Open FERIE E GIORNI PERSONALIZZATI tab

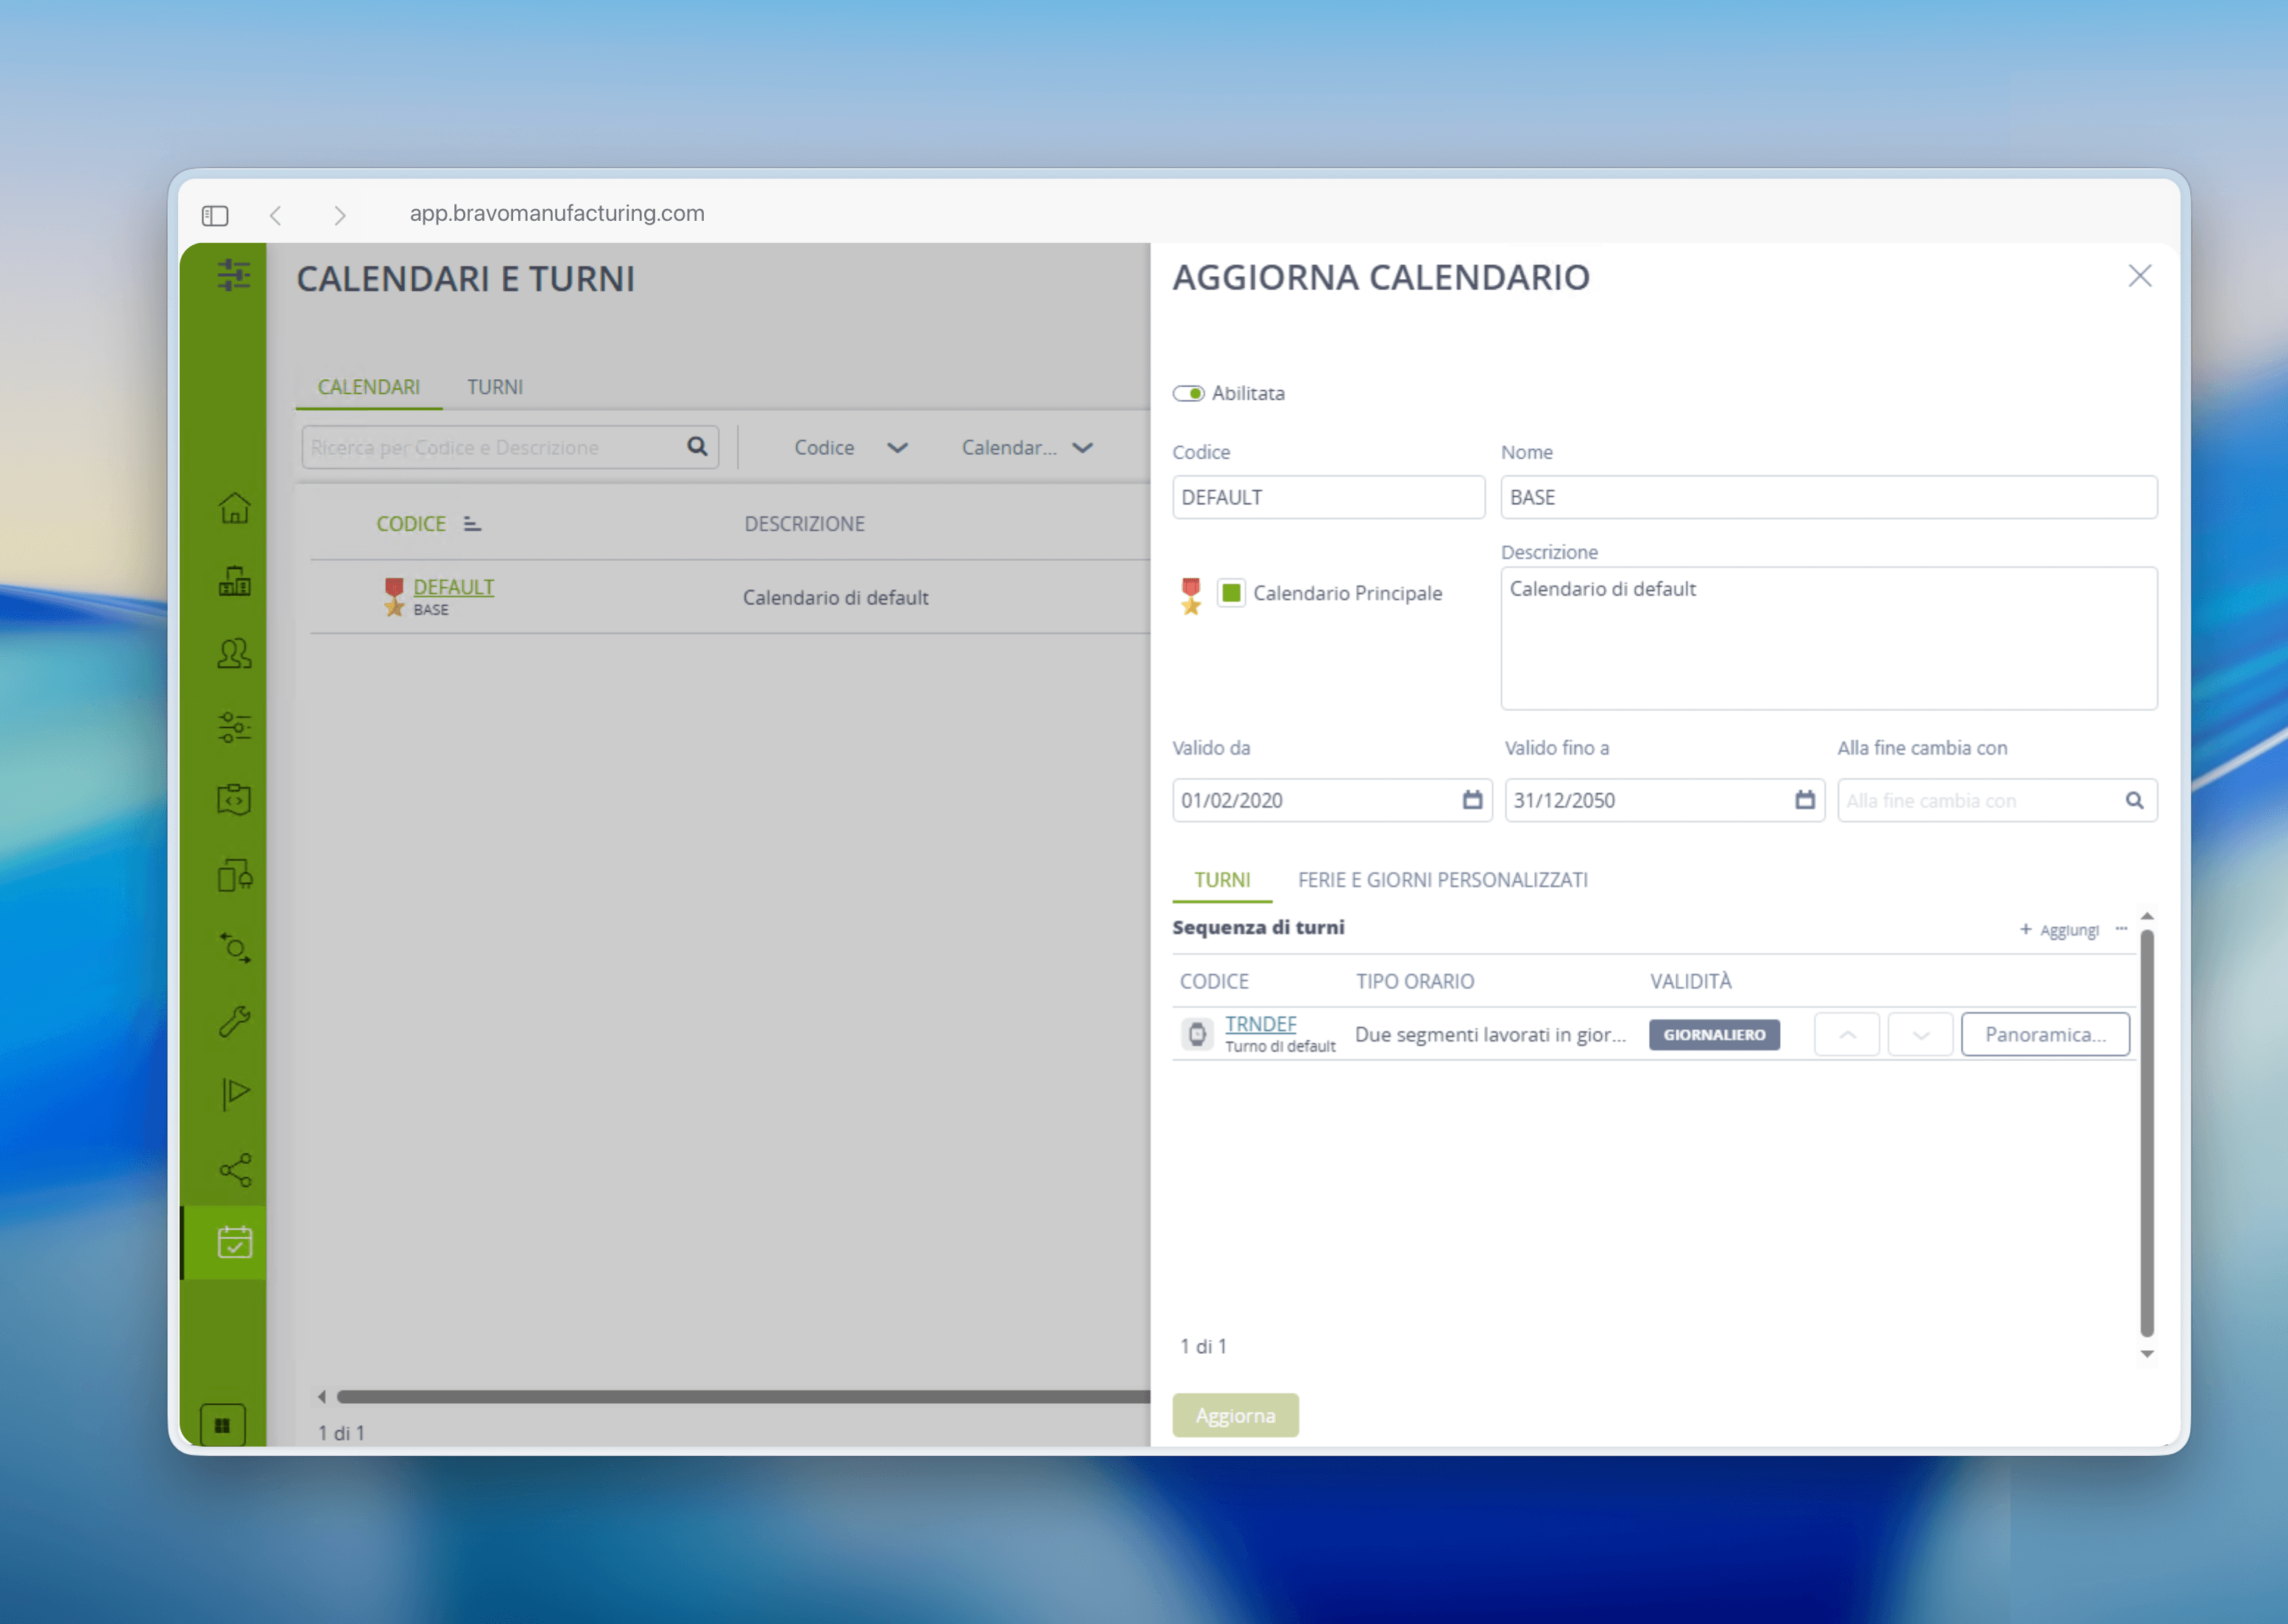(x=1442, y=880)
